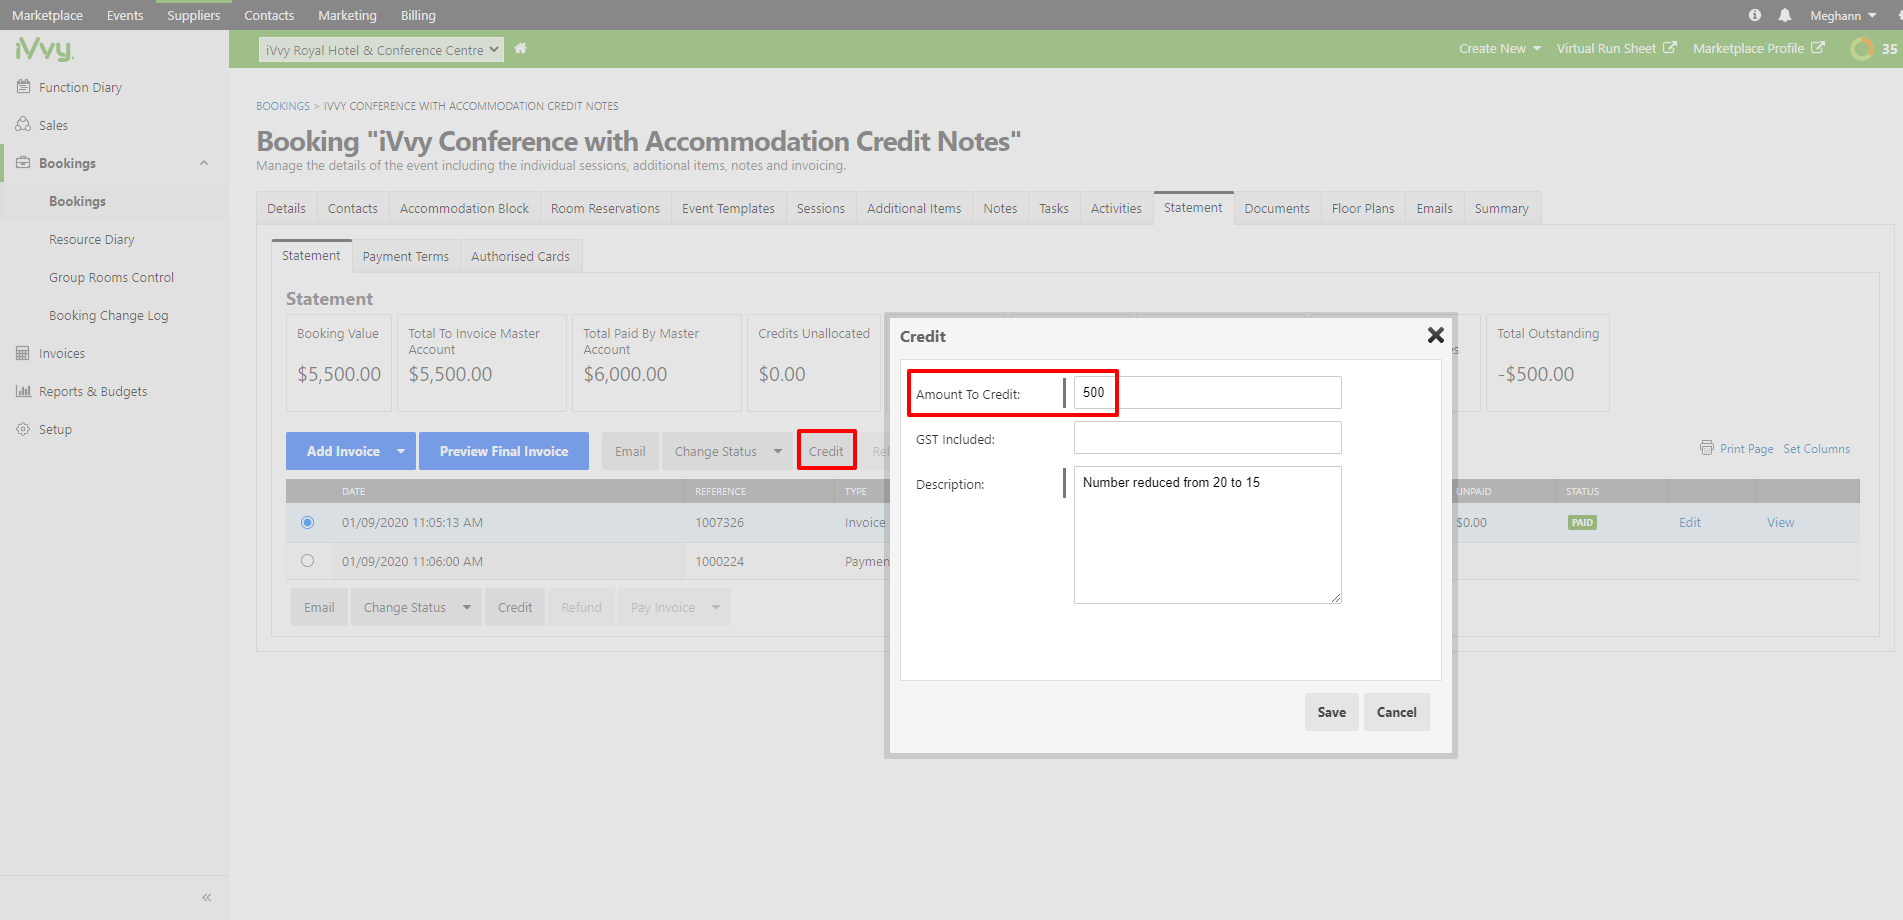Open the home icon beside venue selector

[x=521, y=48]
